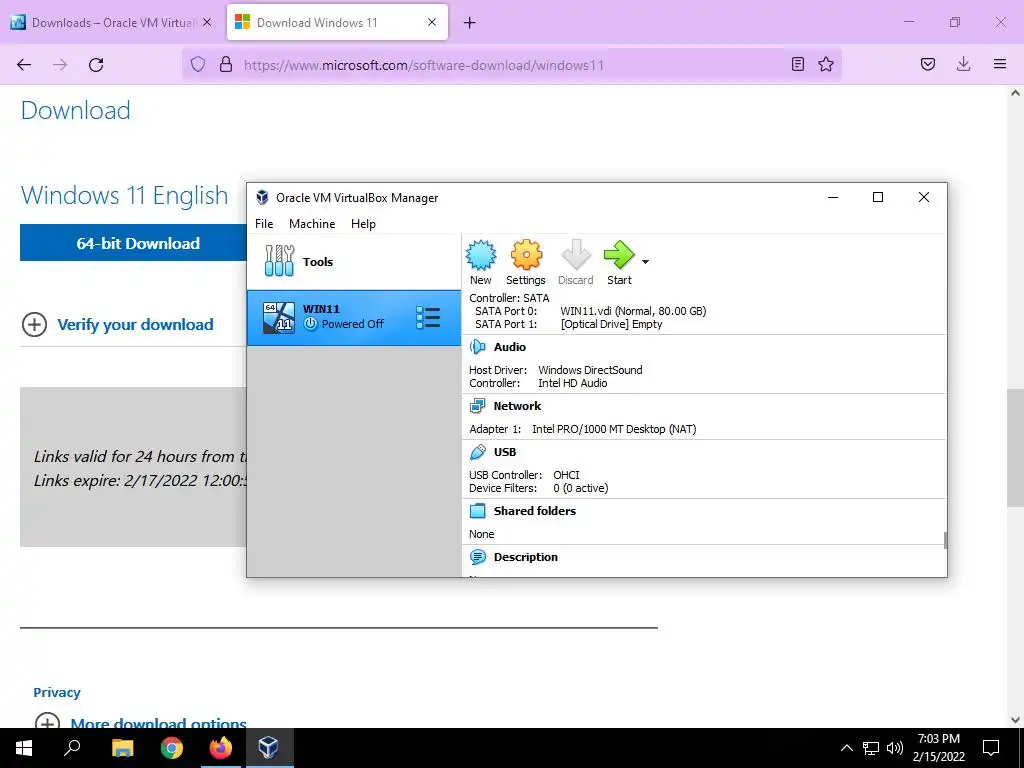Select the WIN11 Powered Off machine

(x=354, y=318)
